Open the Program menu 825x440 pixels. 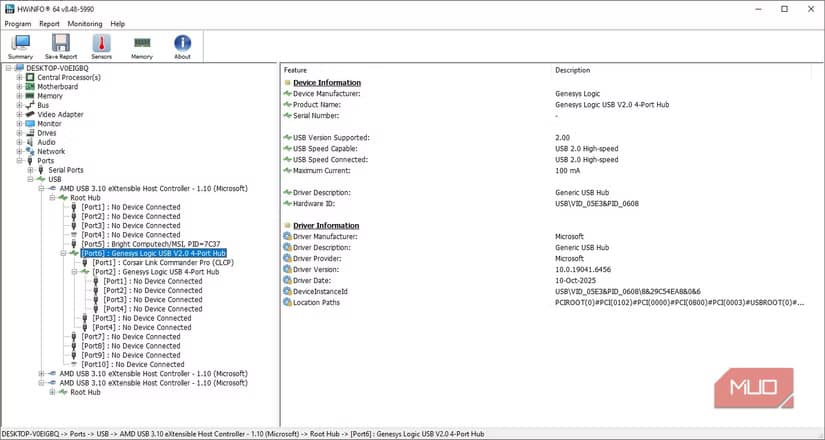(18, 24)
